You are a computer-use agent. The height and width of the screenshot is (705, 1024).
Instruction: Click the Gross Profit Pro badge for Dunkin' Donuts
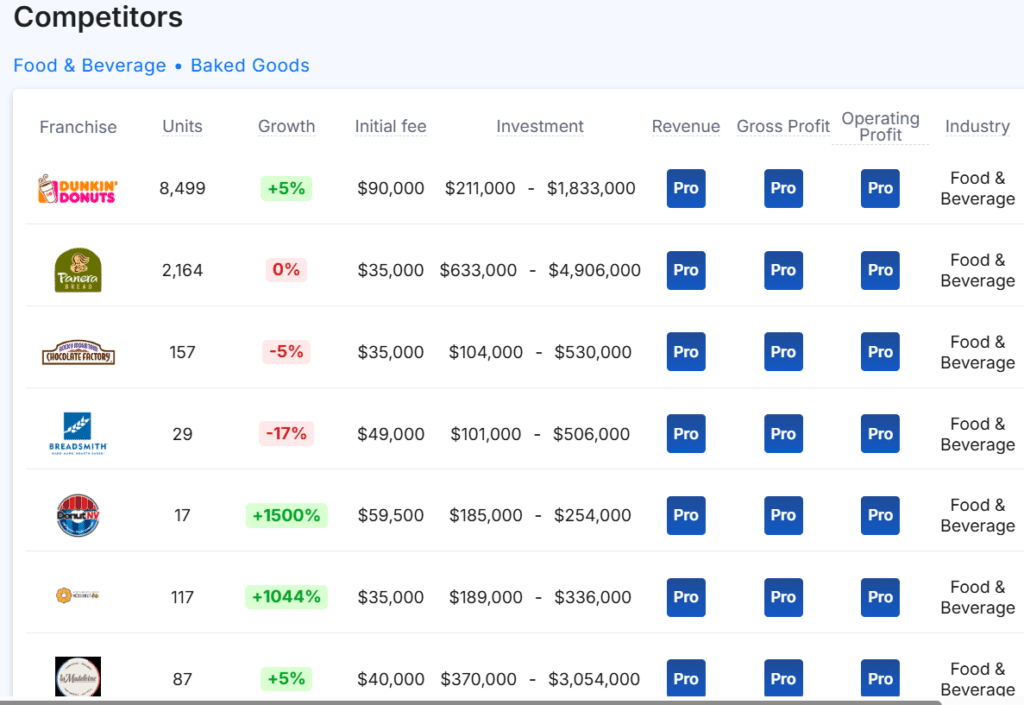click(x=783, y=189)
